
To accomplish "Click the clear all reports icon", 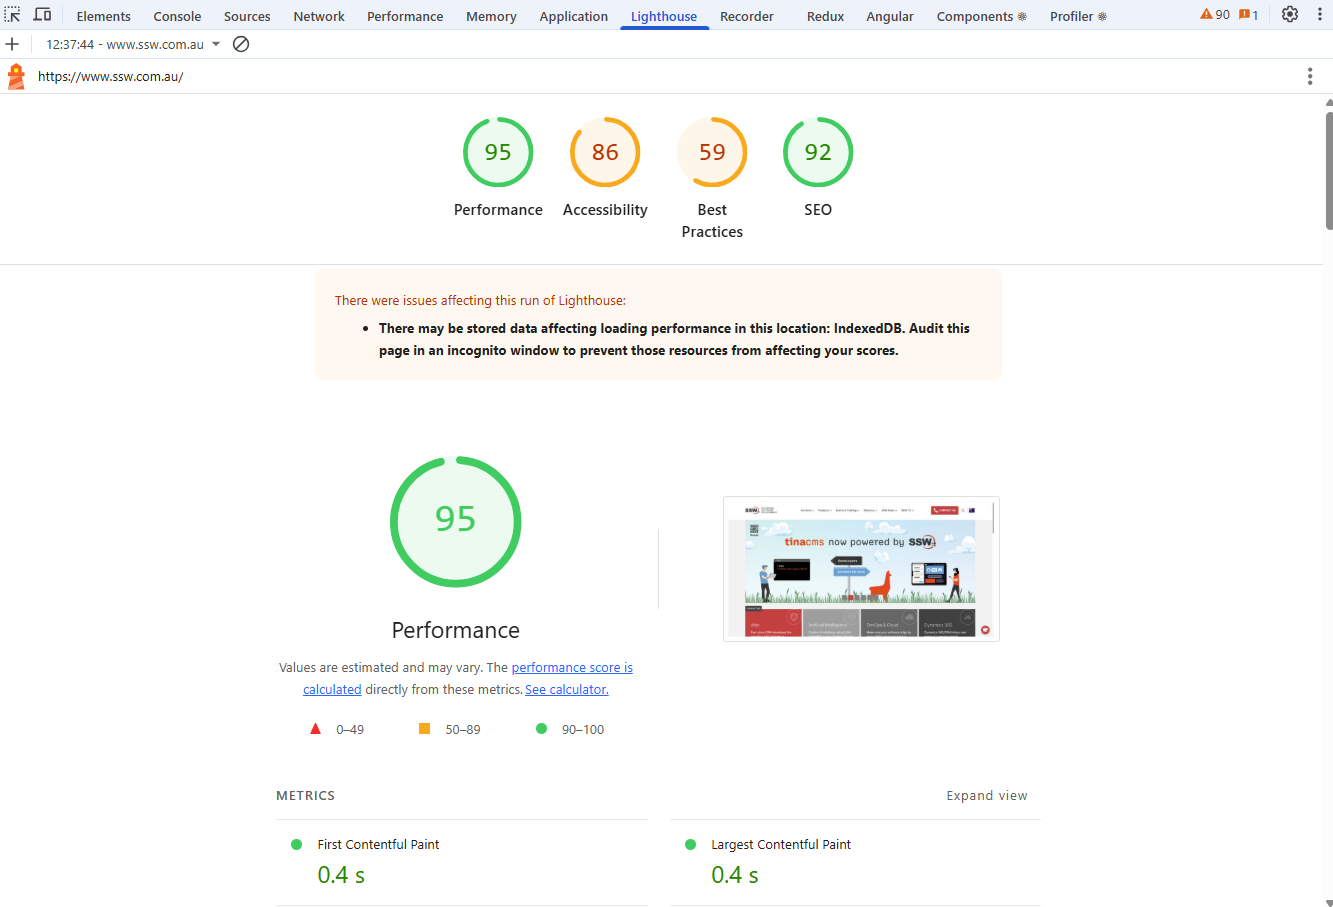I will click(x=241, y=44).
